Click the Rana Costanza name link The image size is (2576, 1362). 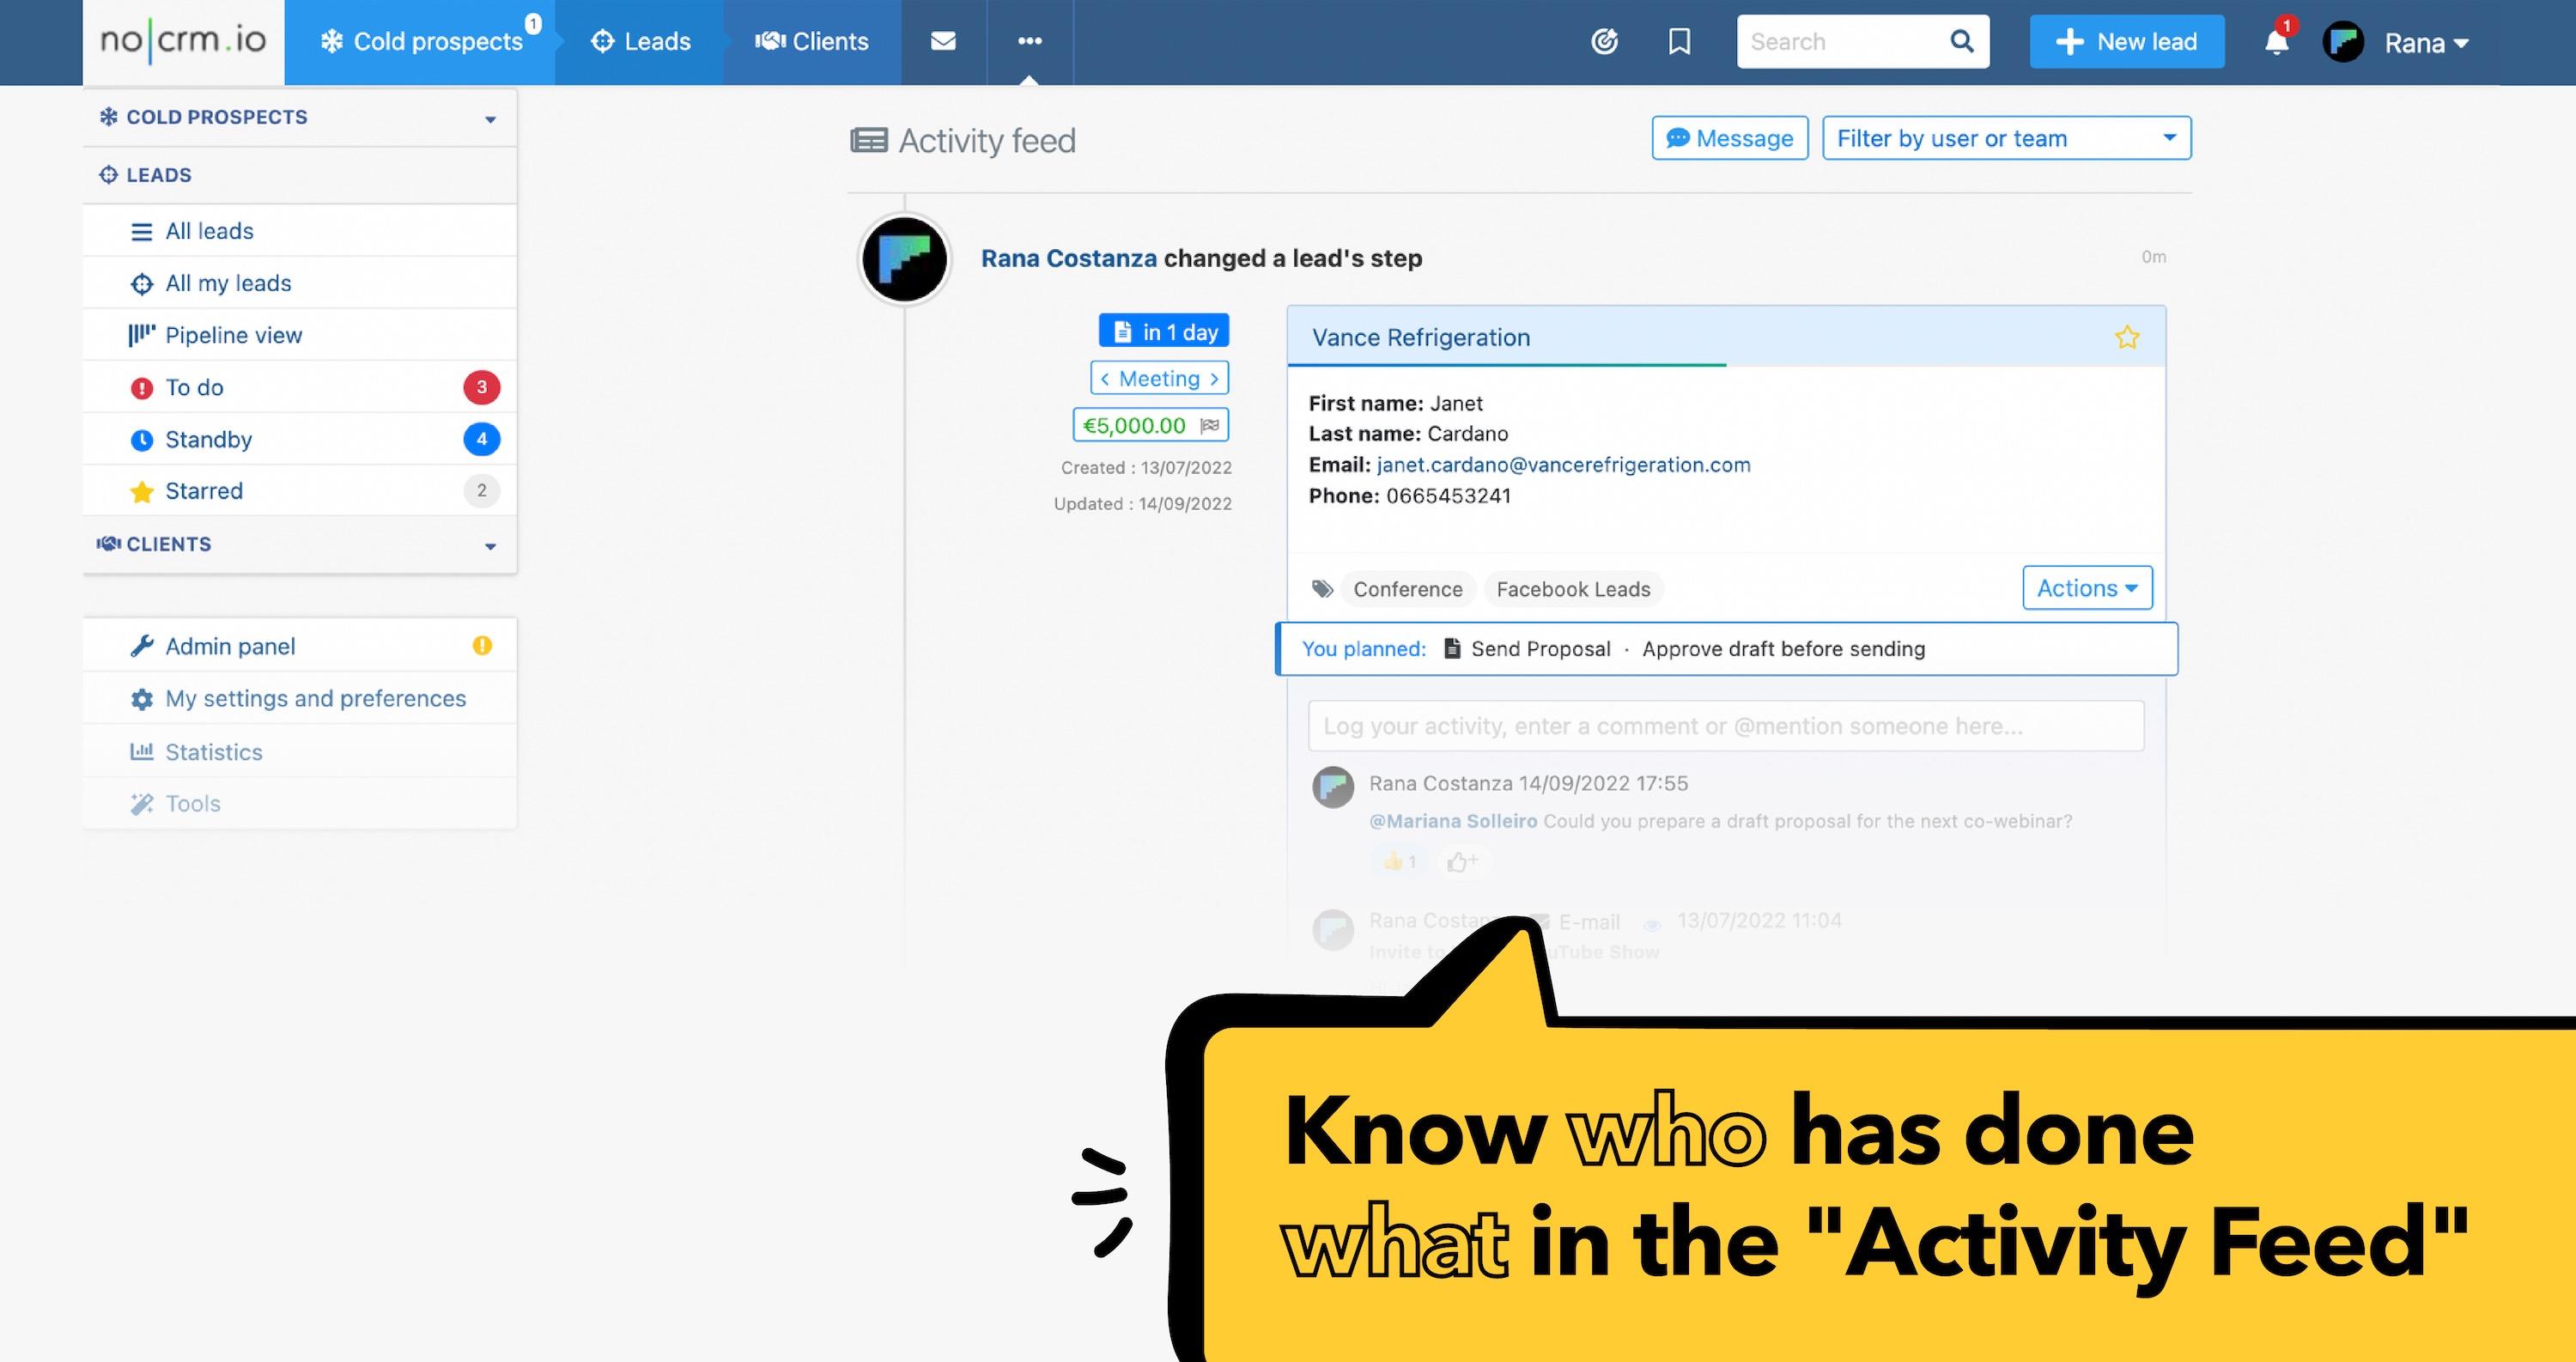(1068, 258)
